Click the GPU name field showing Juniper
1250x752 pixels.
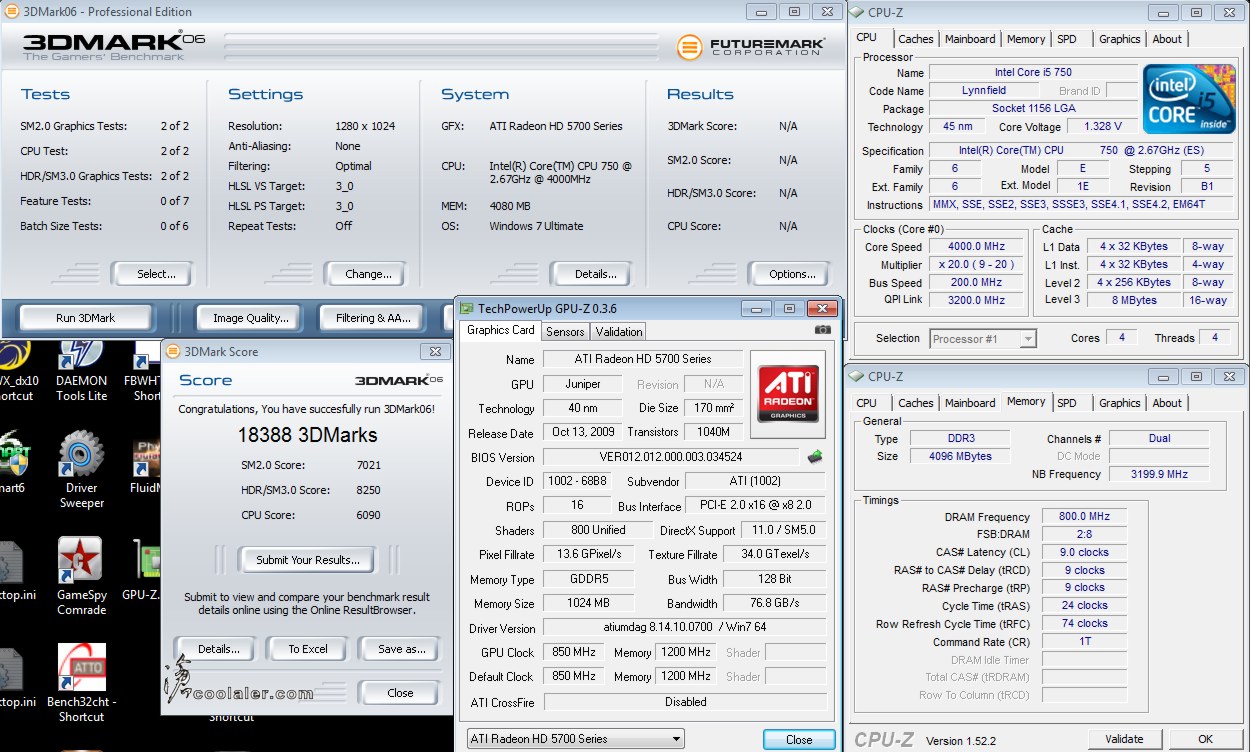pyautogui.click(x=584, y=384)
